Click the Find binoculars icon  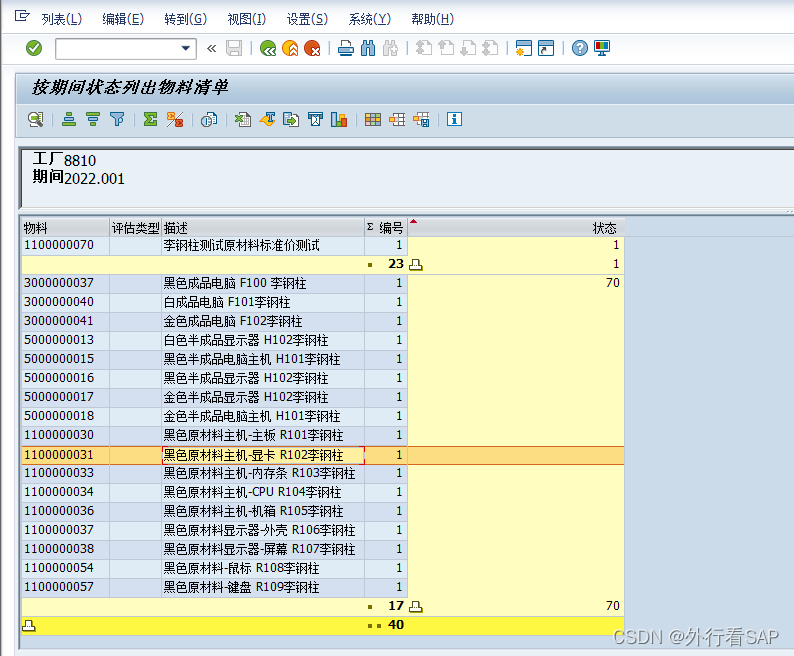coord(368,49)
